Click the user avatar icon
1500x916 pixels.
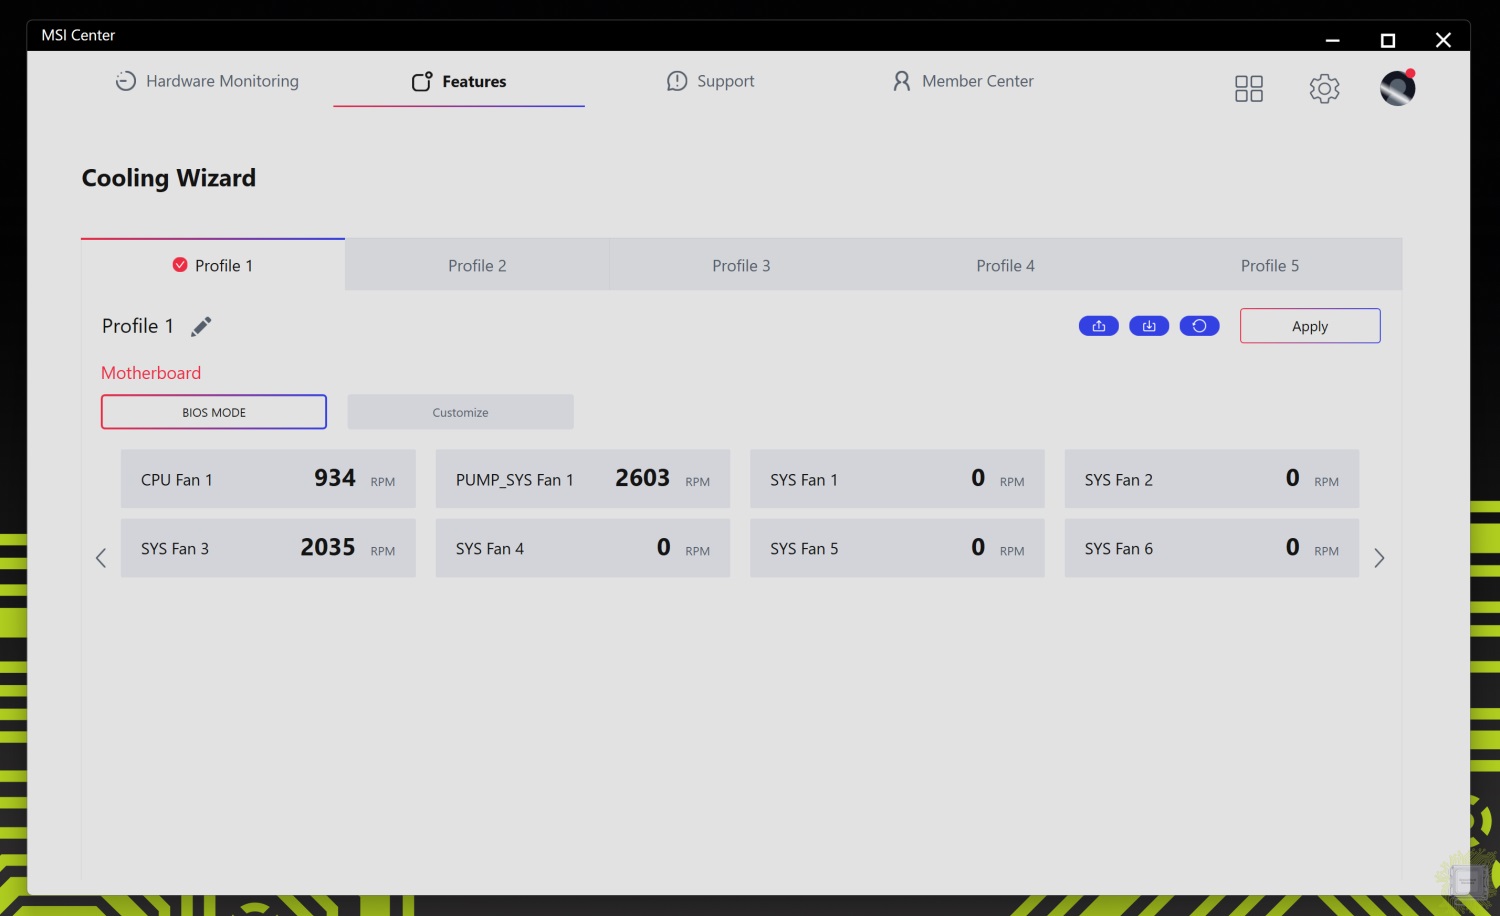pos(1397,88)
